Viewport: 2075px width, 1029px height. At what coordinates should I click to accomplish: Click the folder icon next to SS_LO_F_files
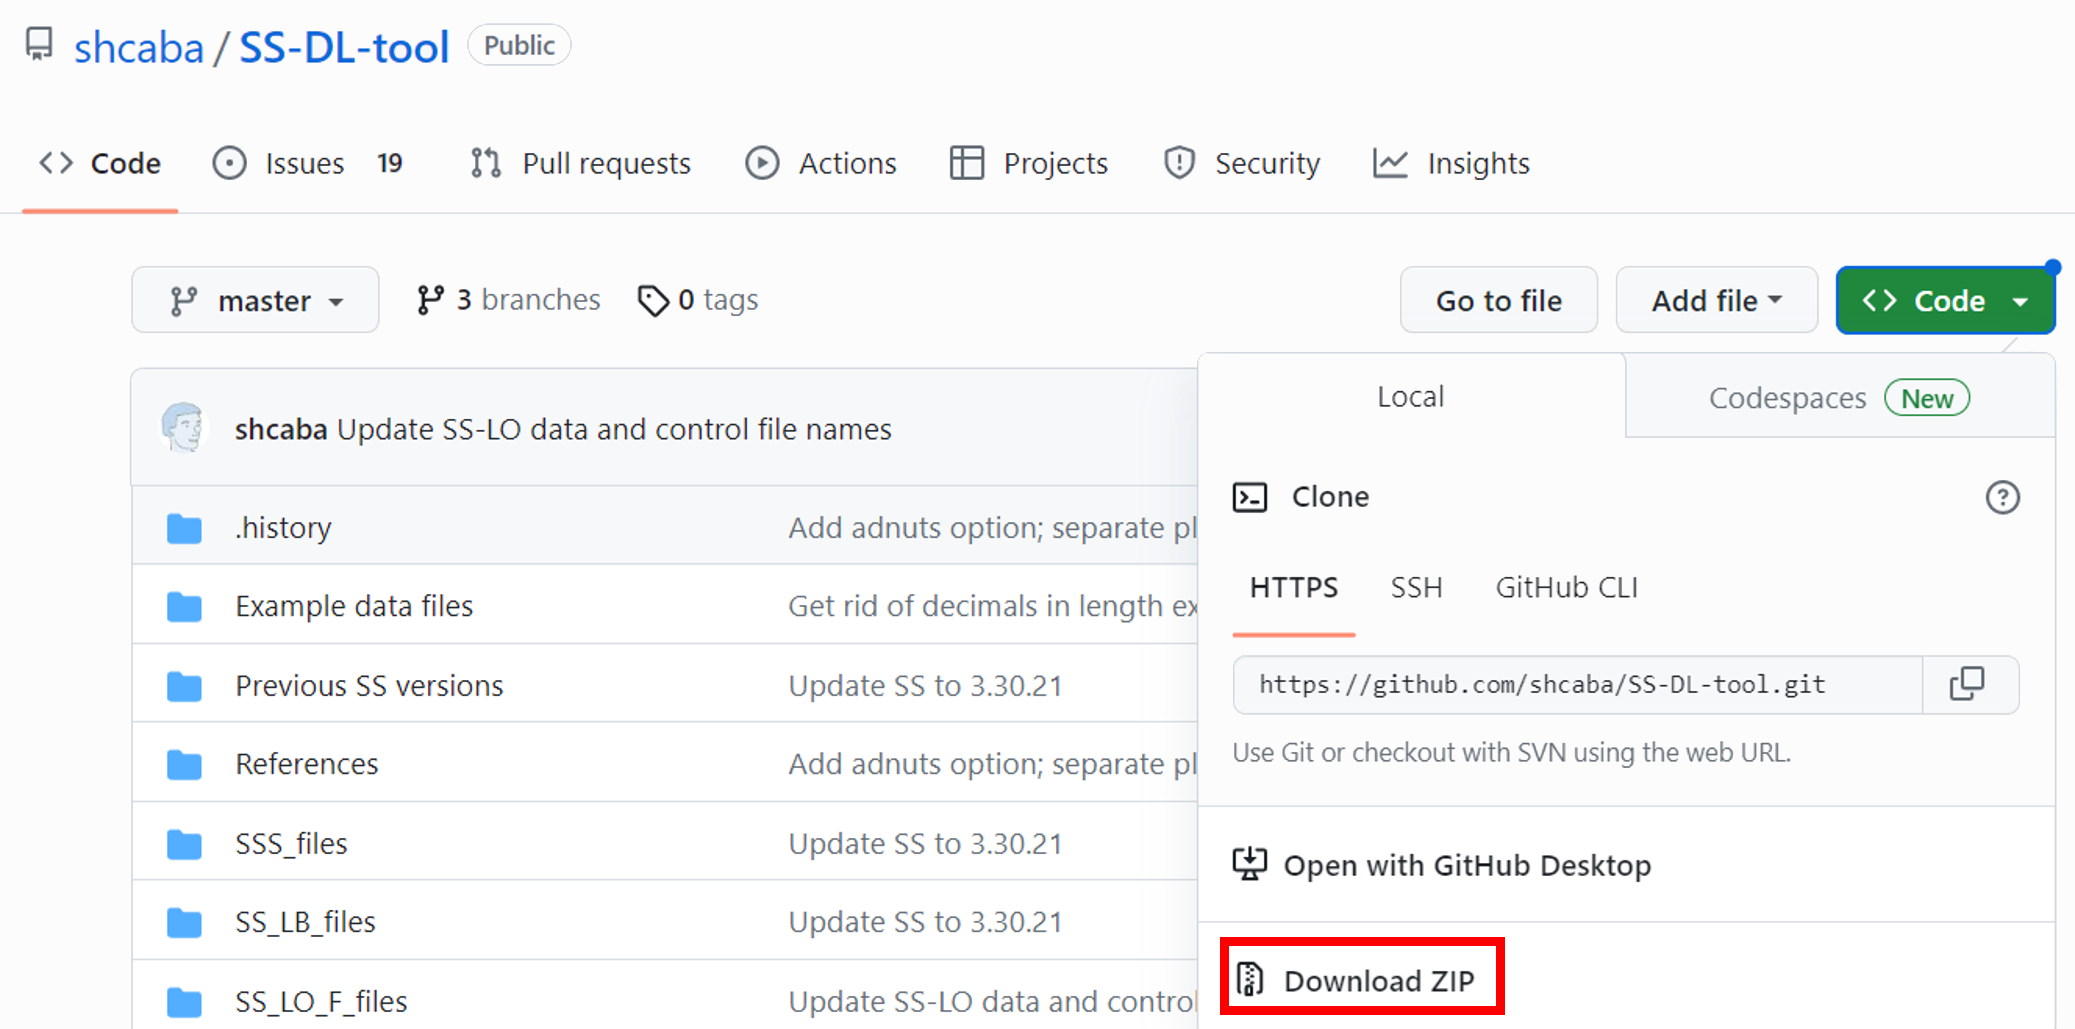[184, 1001]
